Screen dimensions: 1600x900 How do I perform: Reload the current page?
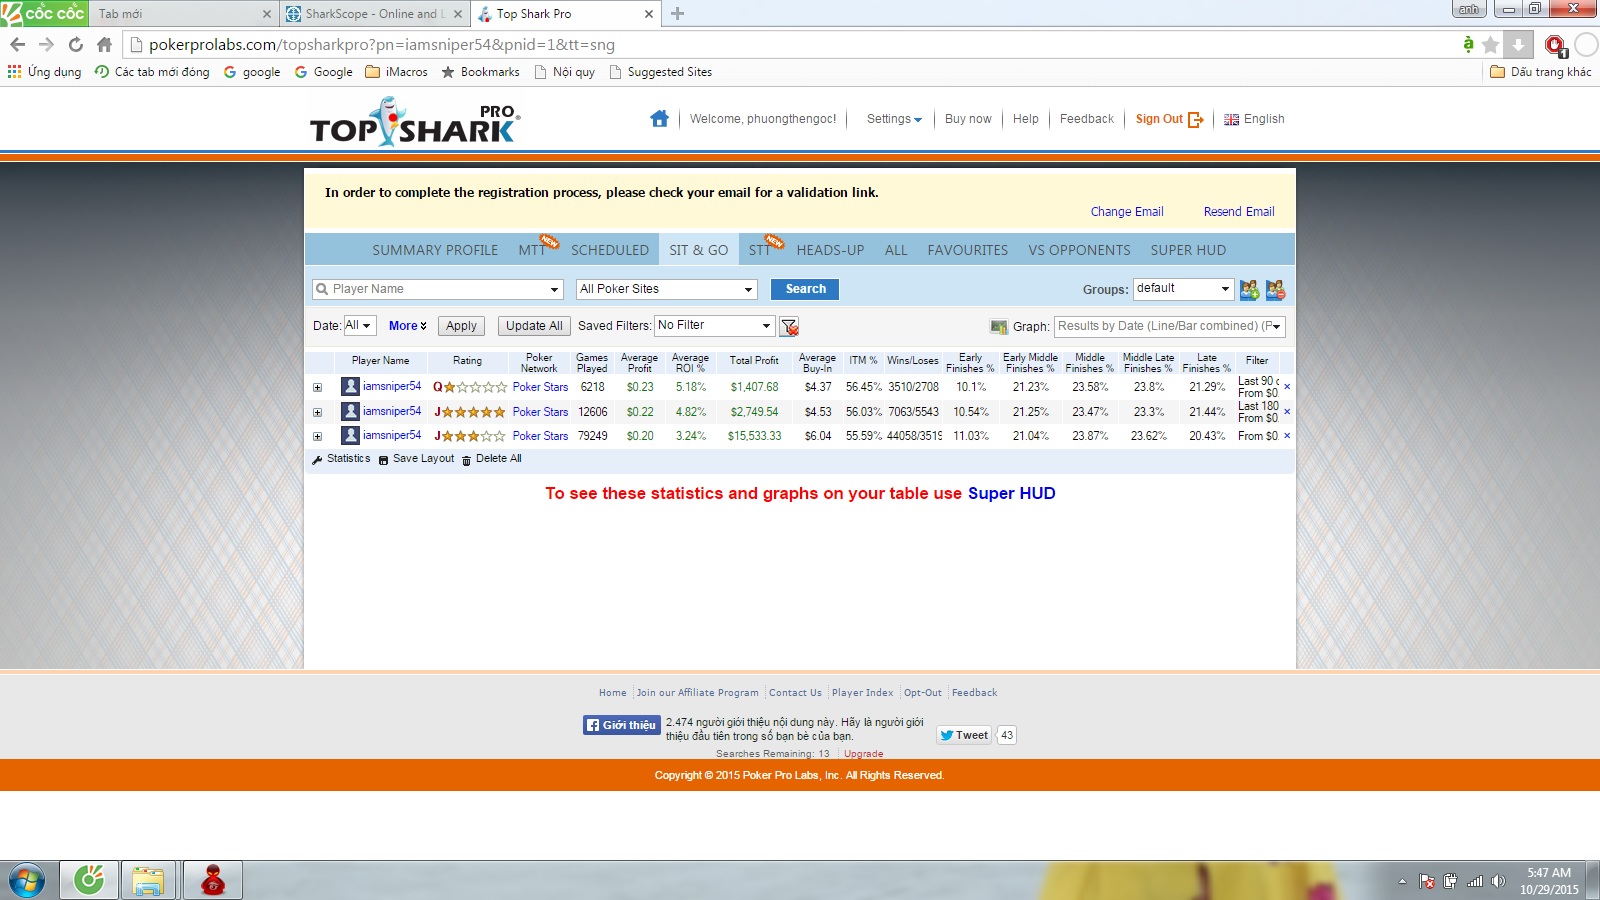(x=76, y=44)
